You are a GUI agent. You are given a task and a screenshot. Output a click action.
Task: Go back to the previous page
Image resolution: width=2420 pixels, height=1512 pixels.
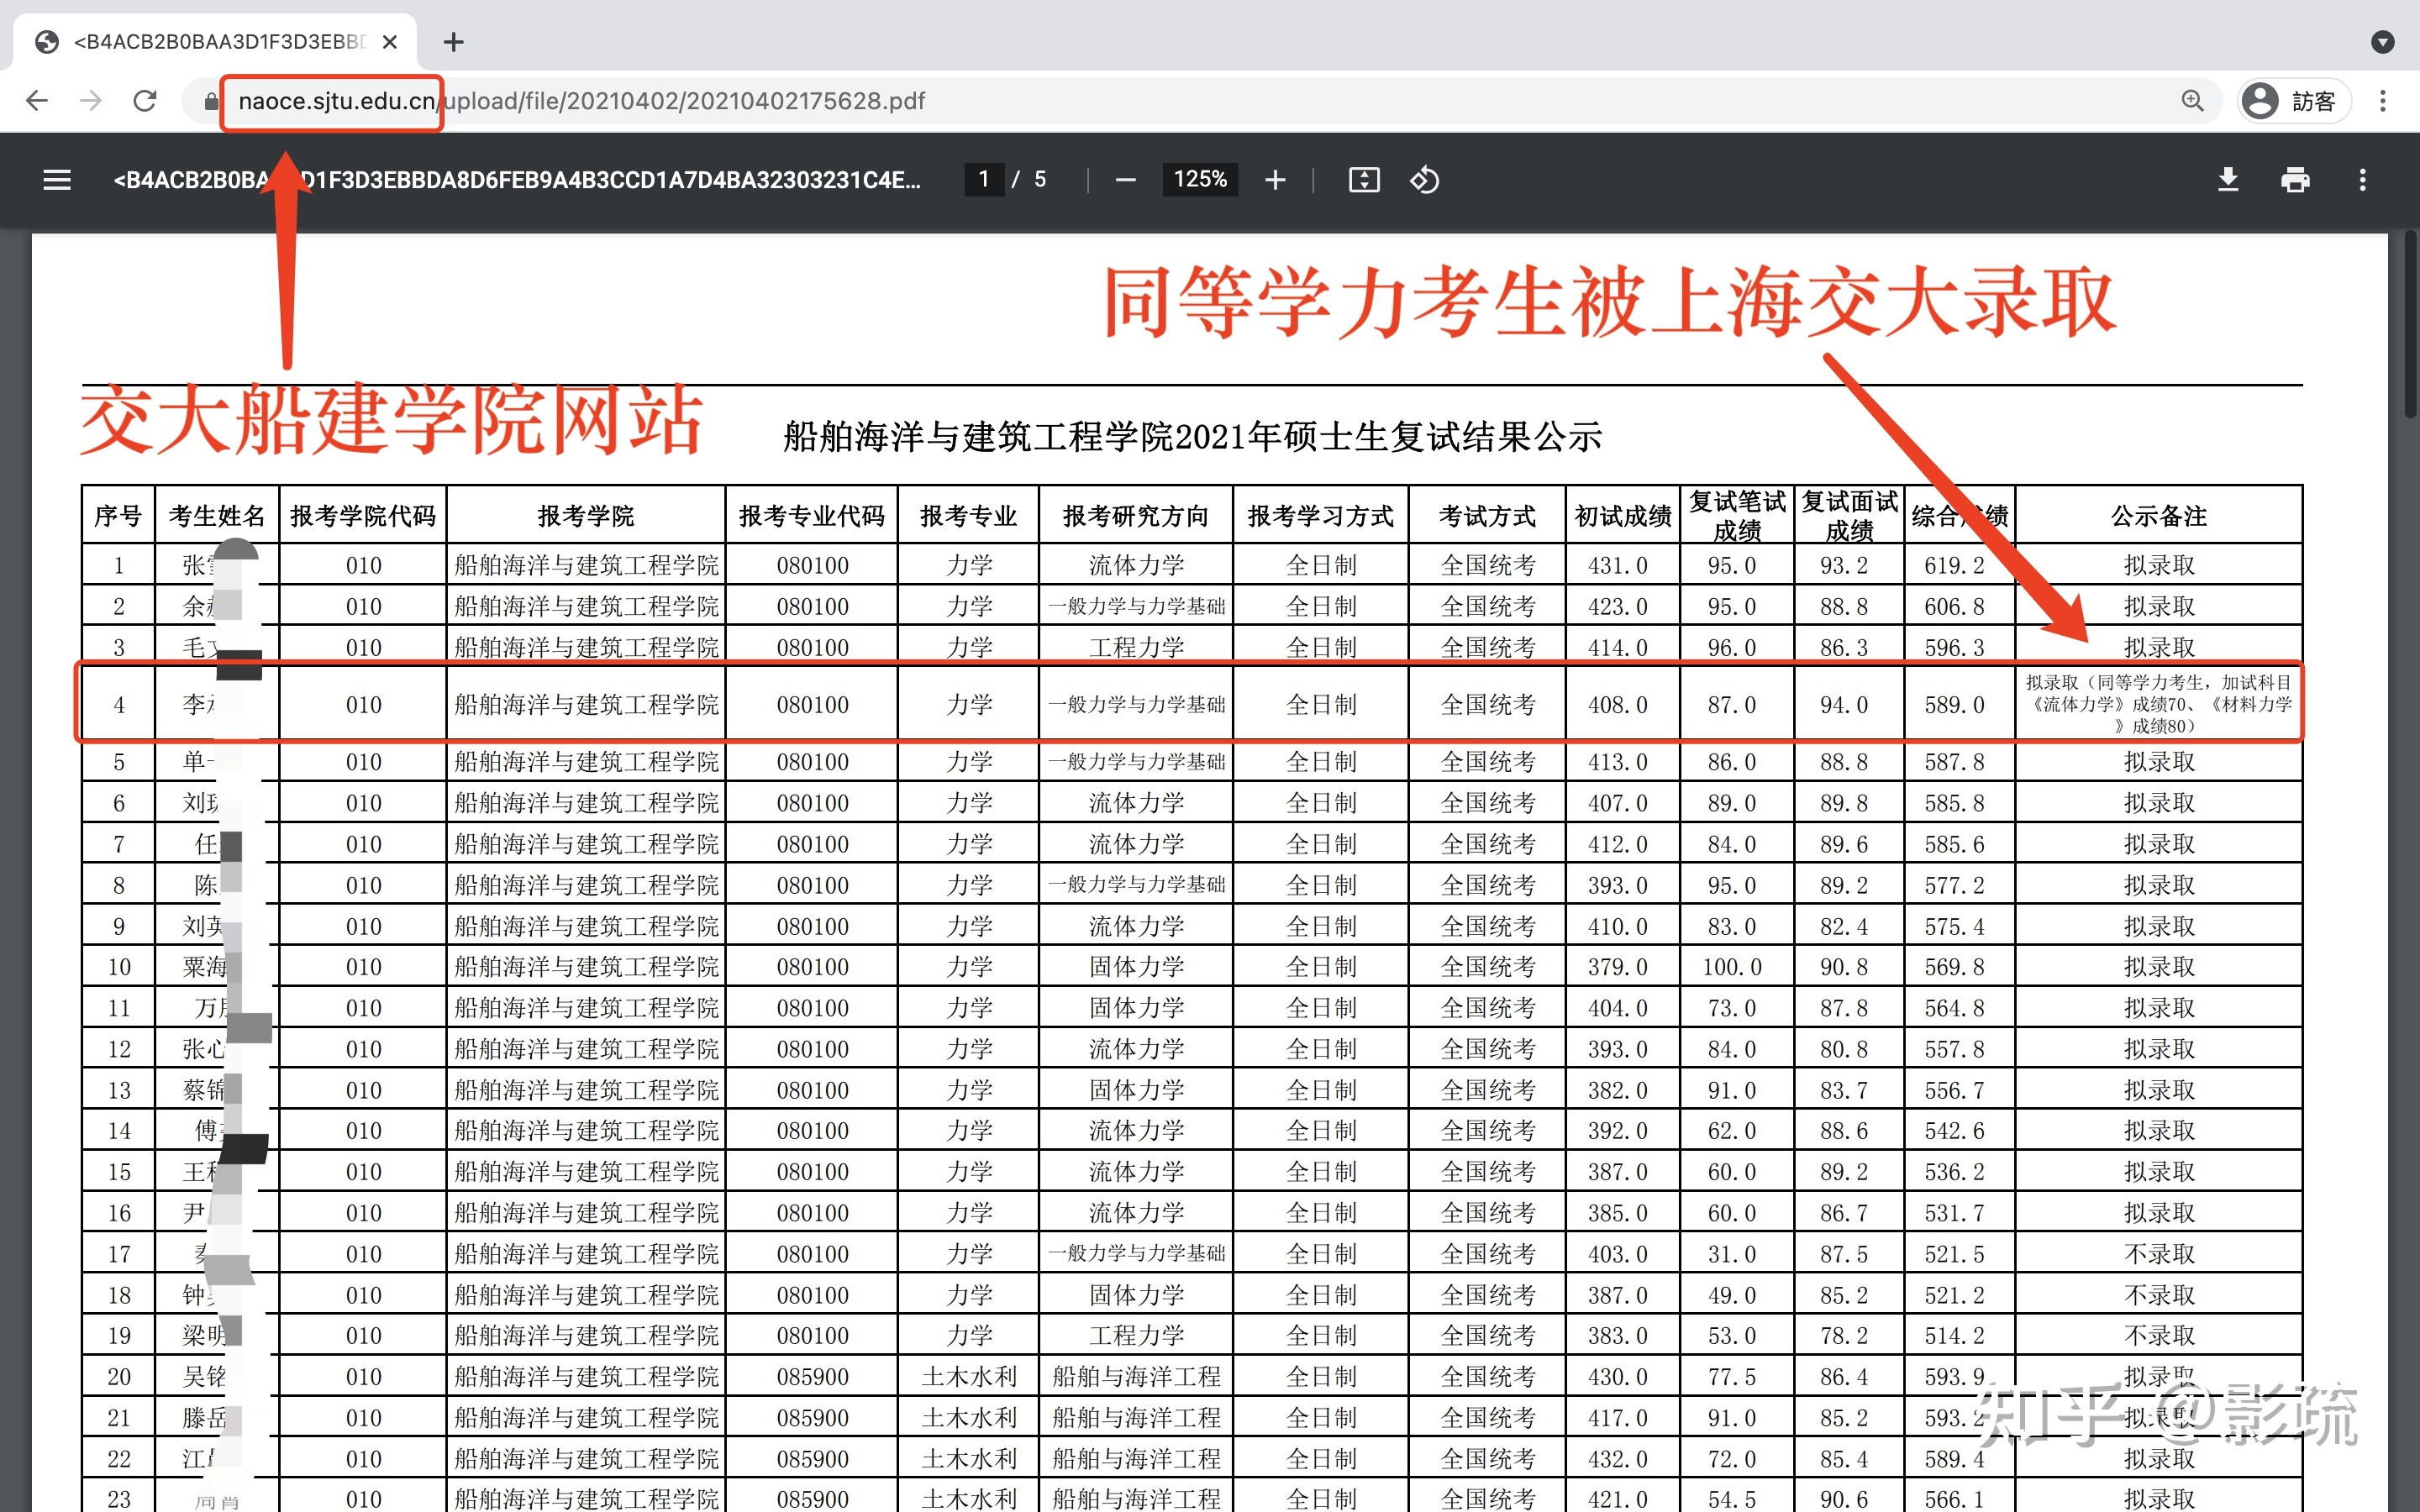tap(37, 101)
